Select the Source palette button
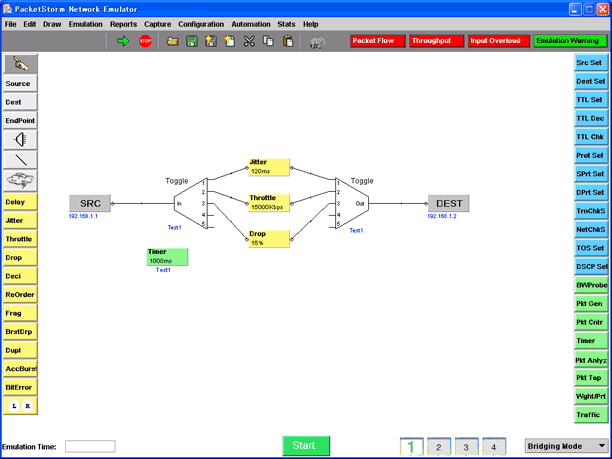Image resolution: width=612 pixels, height=459 pixels. pos(21,84)
